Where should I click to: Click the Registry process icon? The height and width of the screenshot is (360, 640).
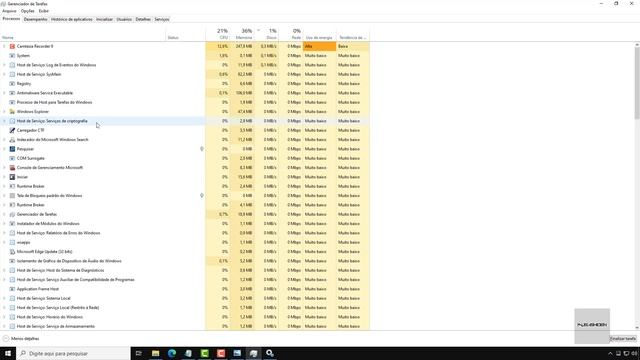coord(12,84)
